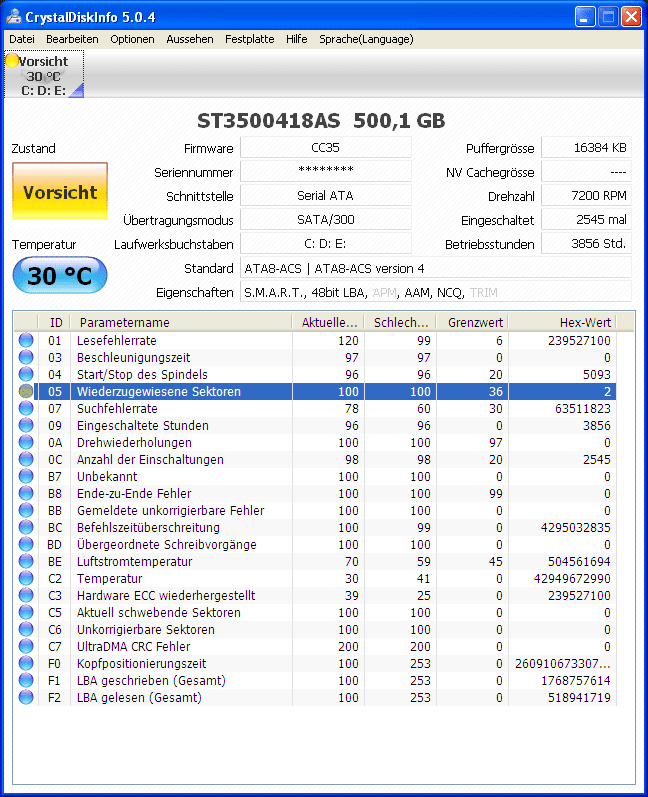Click the Puffergrösse field showing 16384 KB
The width and height of the screenshot is (648, 797).
(x=587, y=147)
